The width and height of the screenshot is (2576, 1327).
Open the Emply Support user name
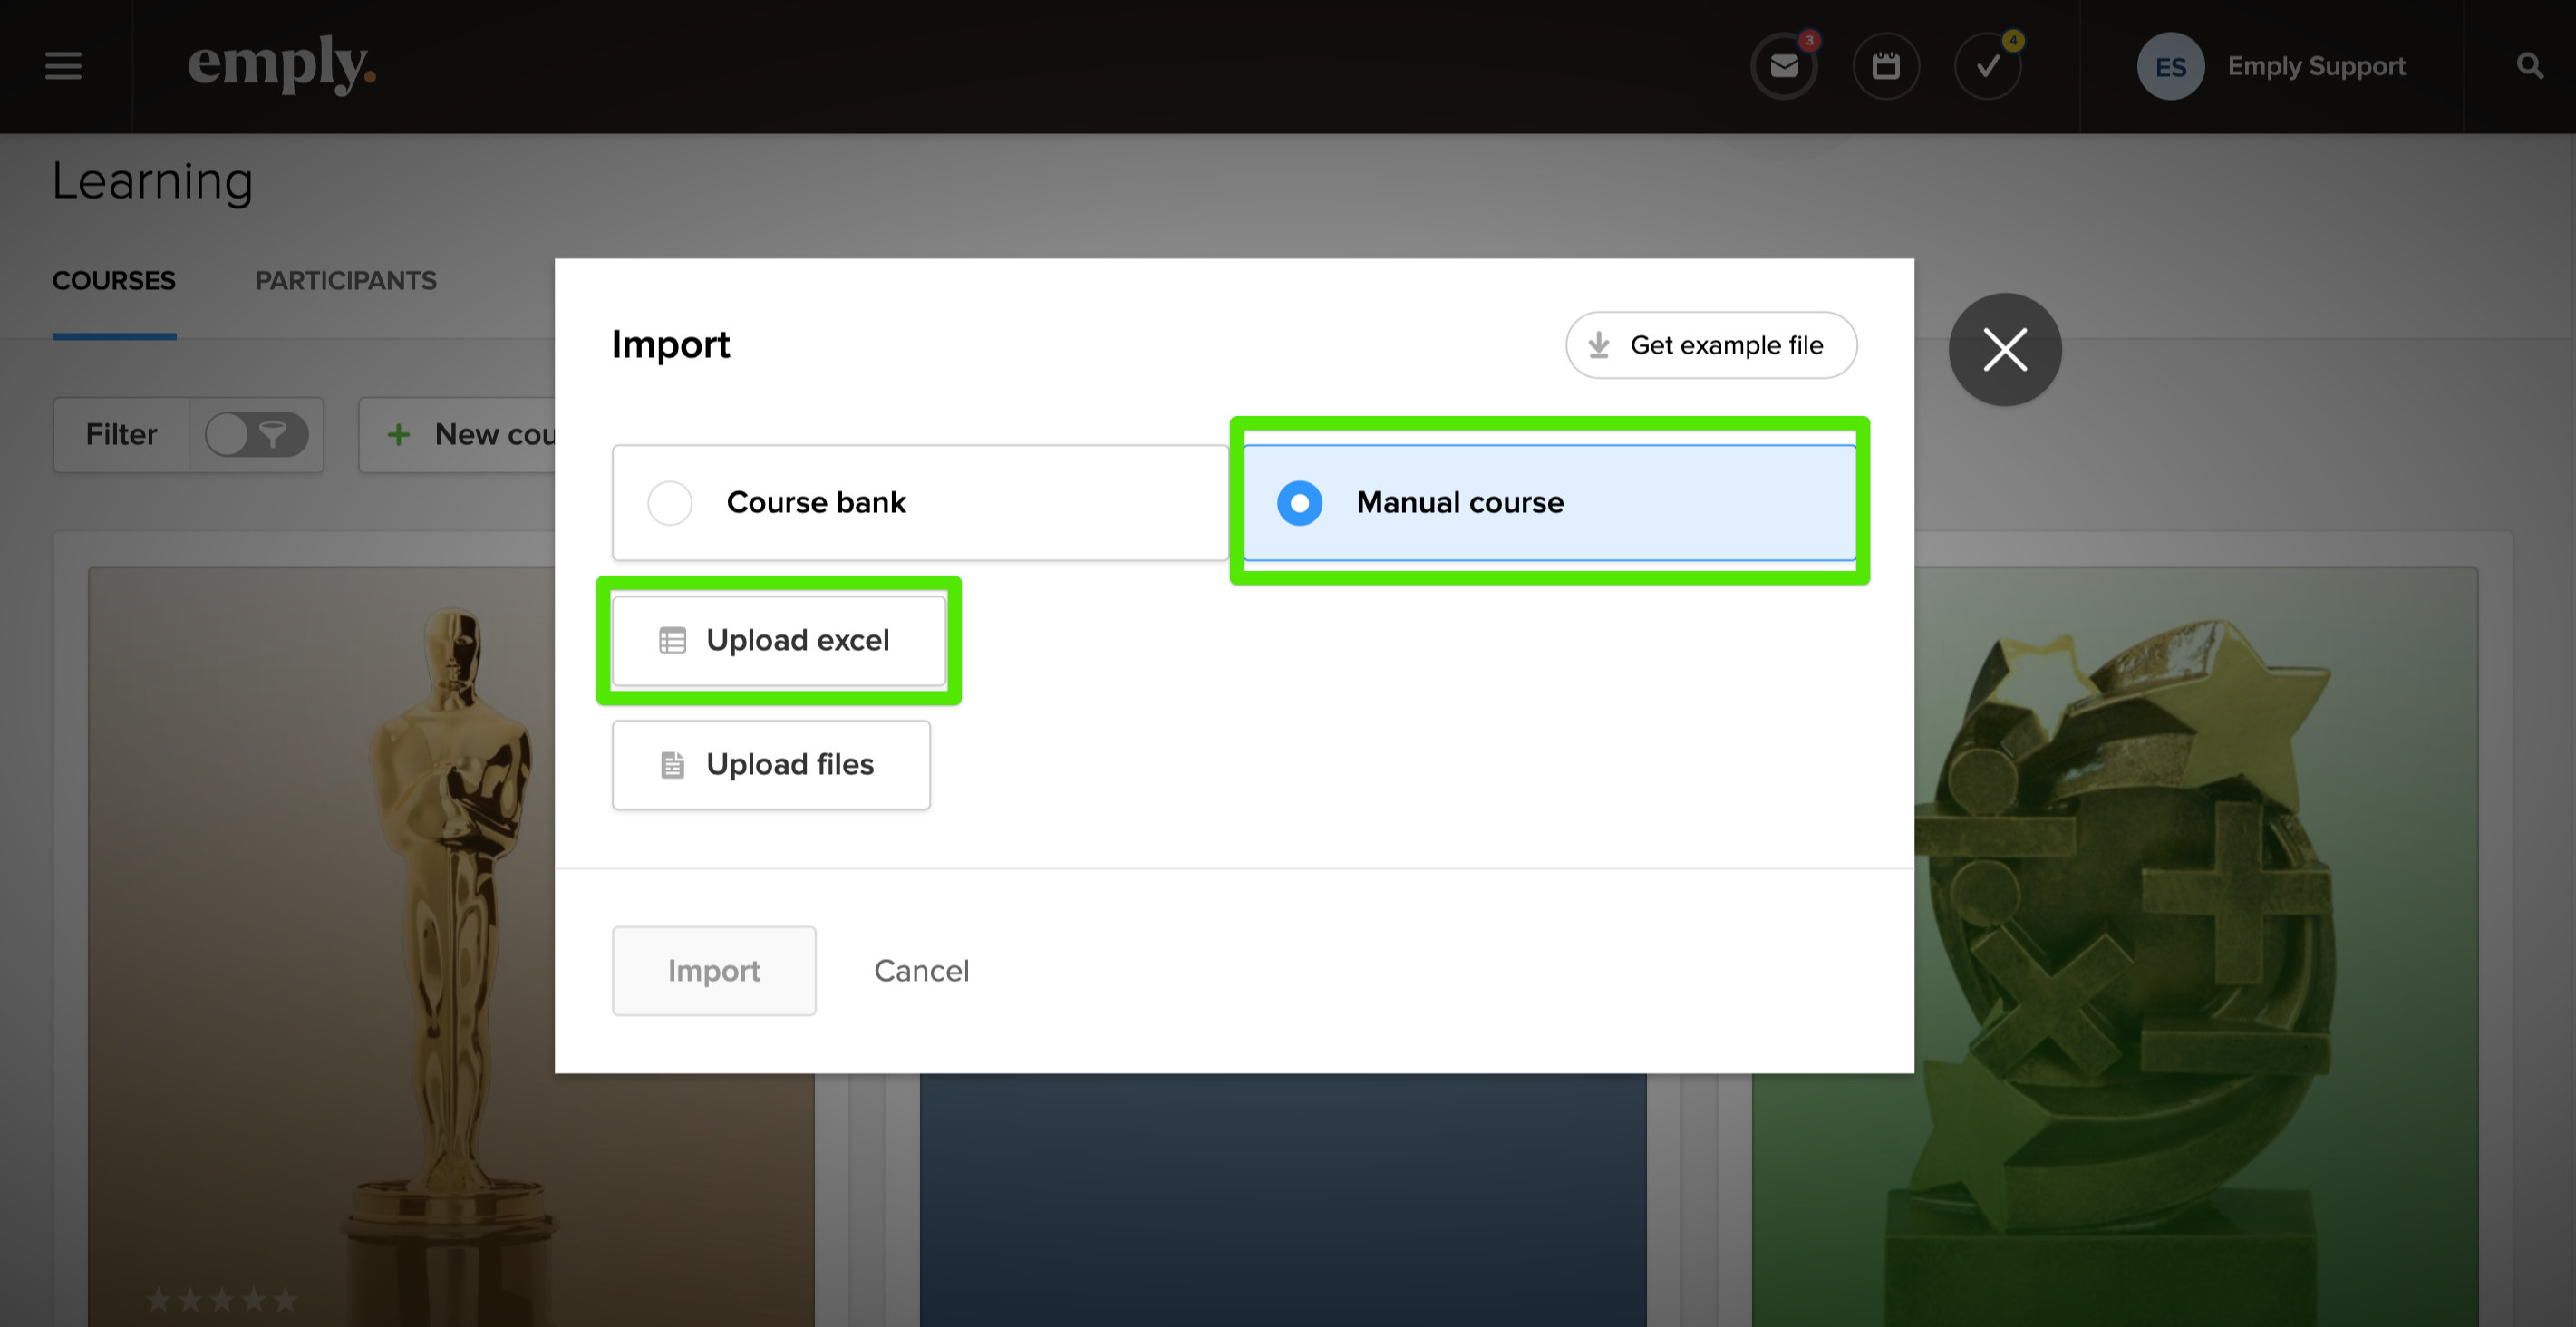point(2316,67)
